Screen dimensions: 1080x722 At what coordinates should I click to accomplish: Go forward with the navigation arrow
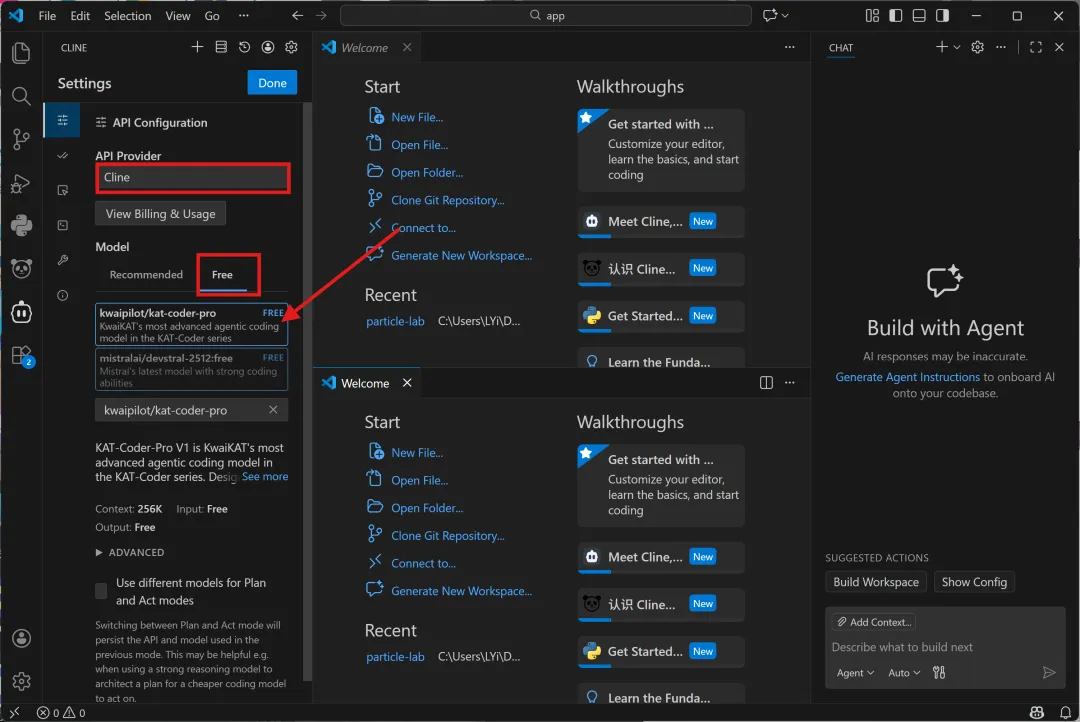(321, 15)
